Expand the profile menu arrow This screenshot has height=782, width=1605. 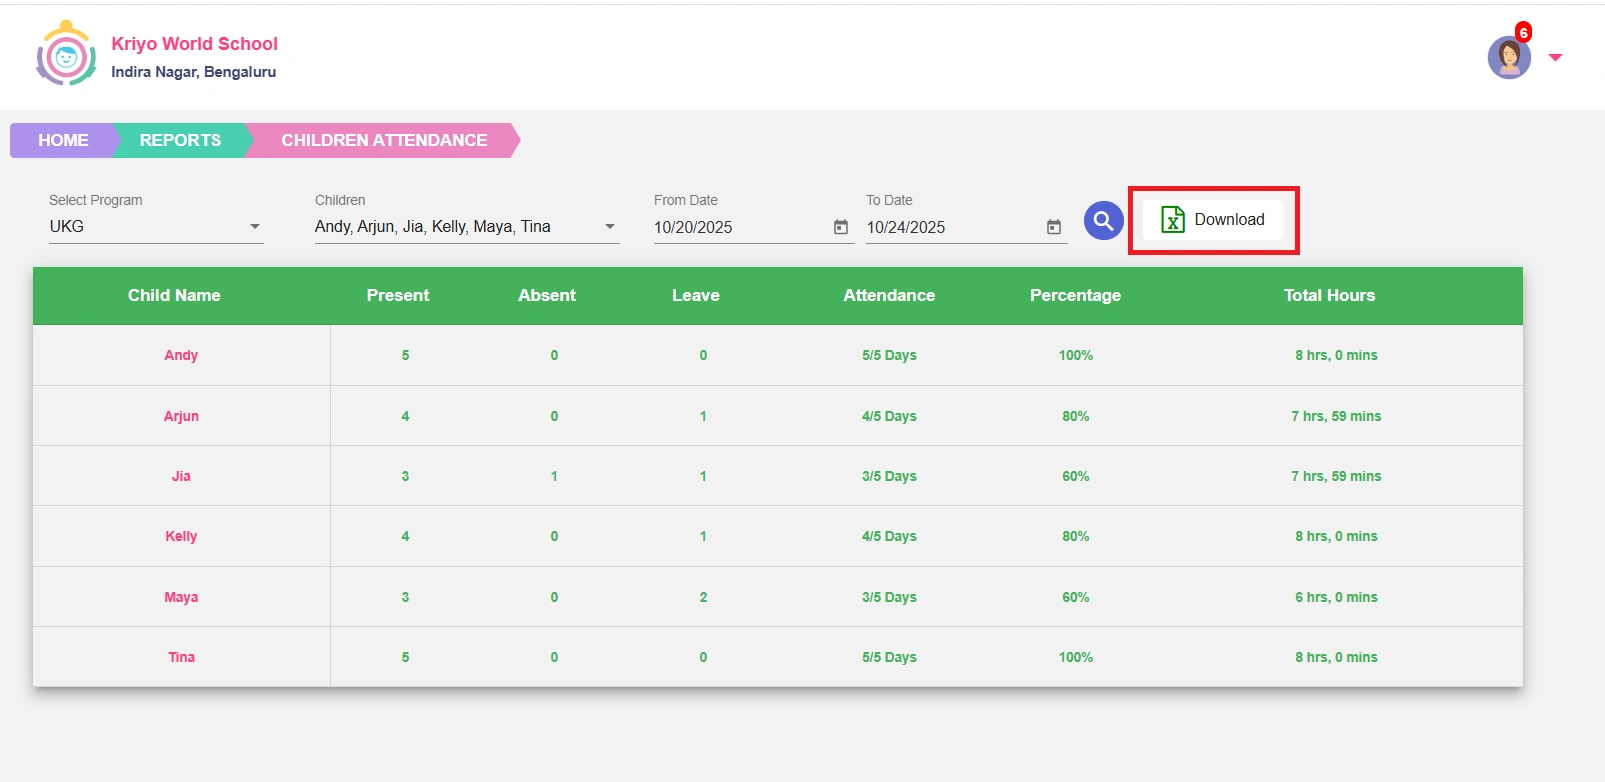[x=1555, y=57]
